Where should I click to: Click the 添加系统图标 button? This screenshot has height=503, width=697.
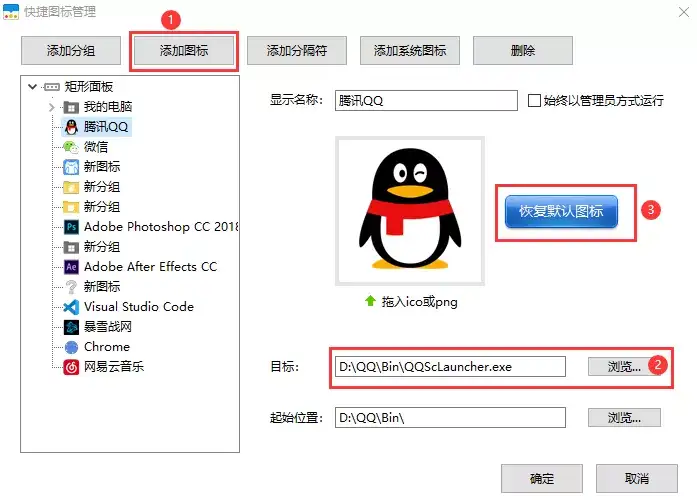410,51
